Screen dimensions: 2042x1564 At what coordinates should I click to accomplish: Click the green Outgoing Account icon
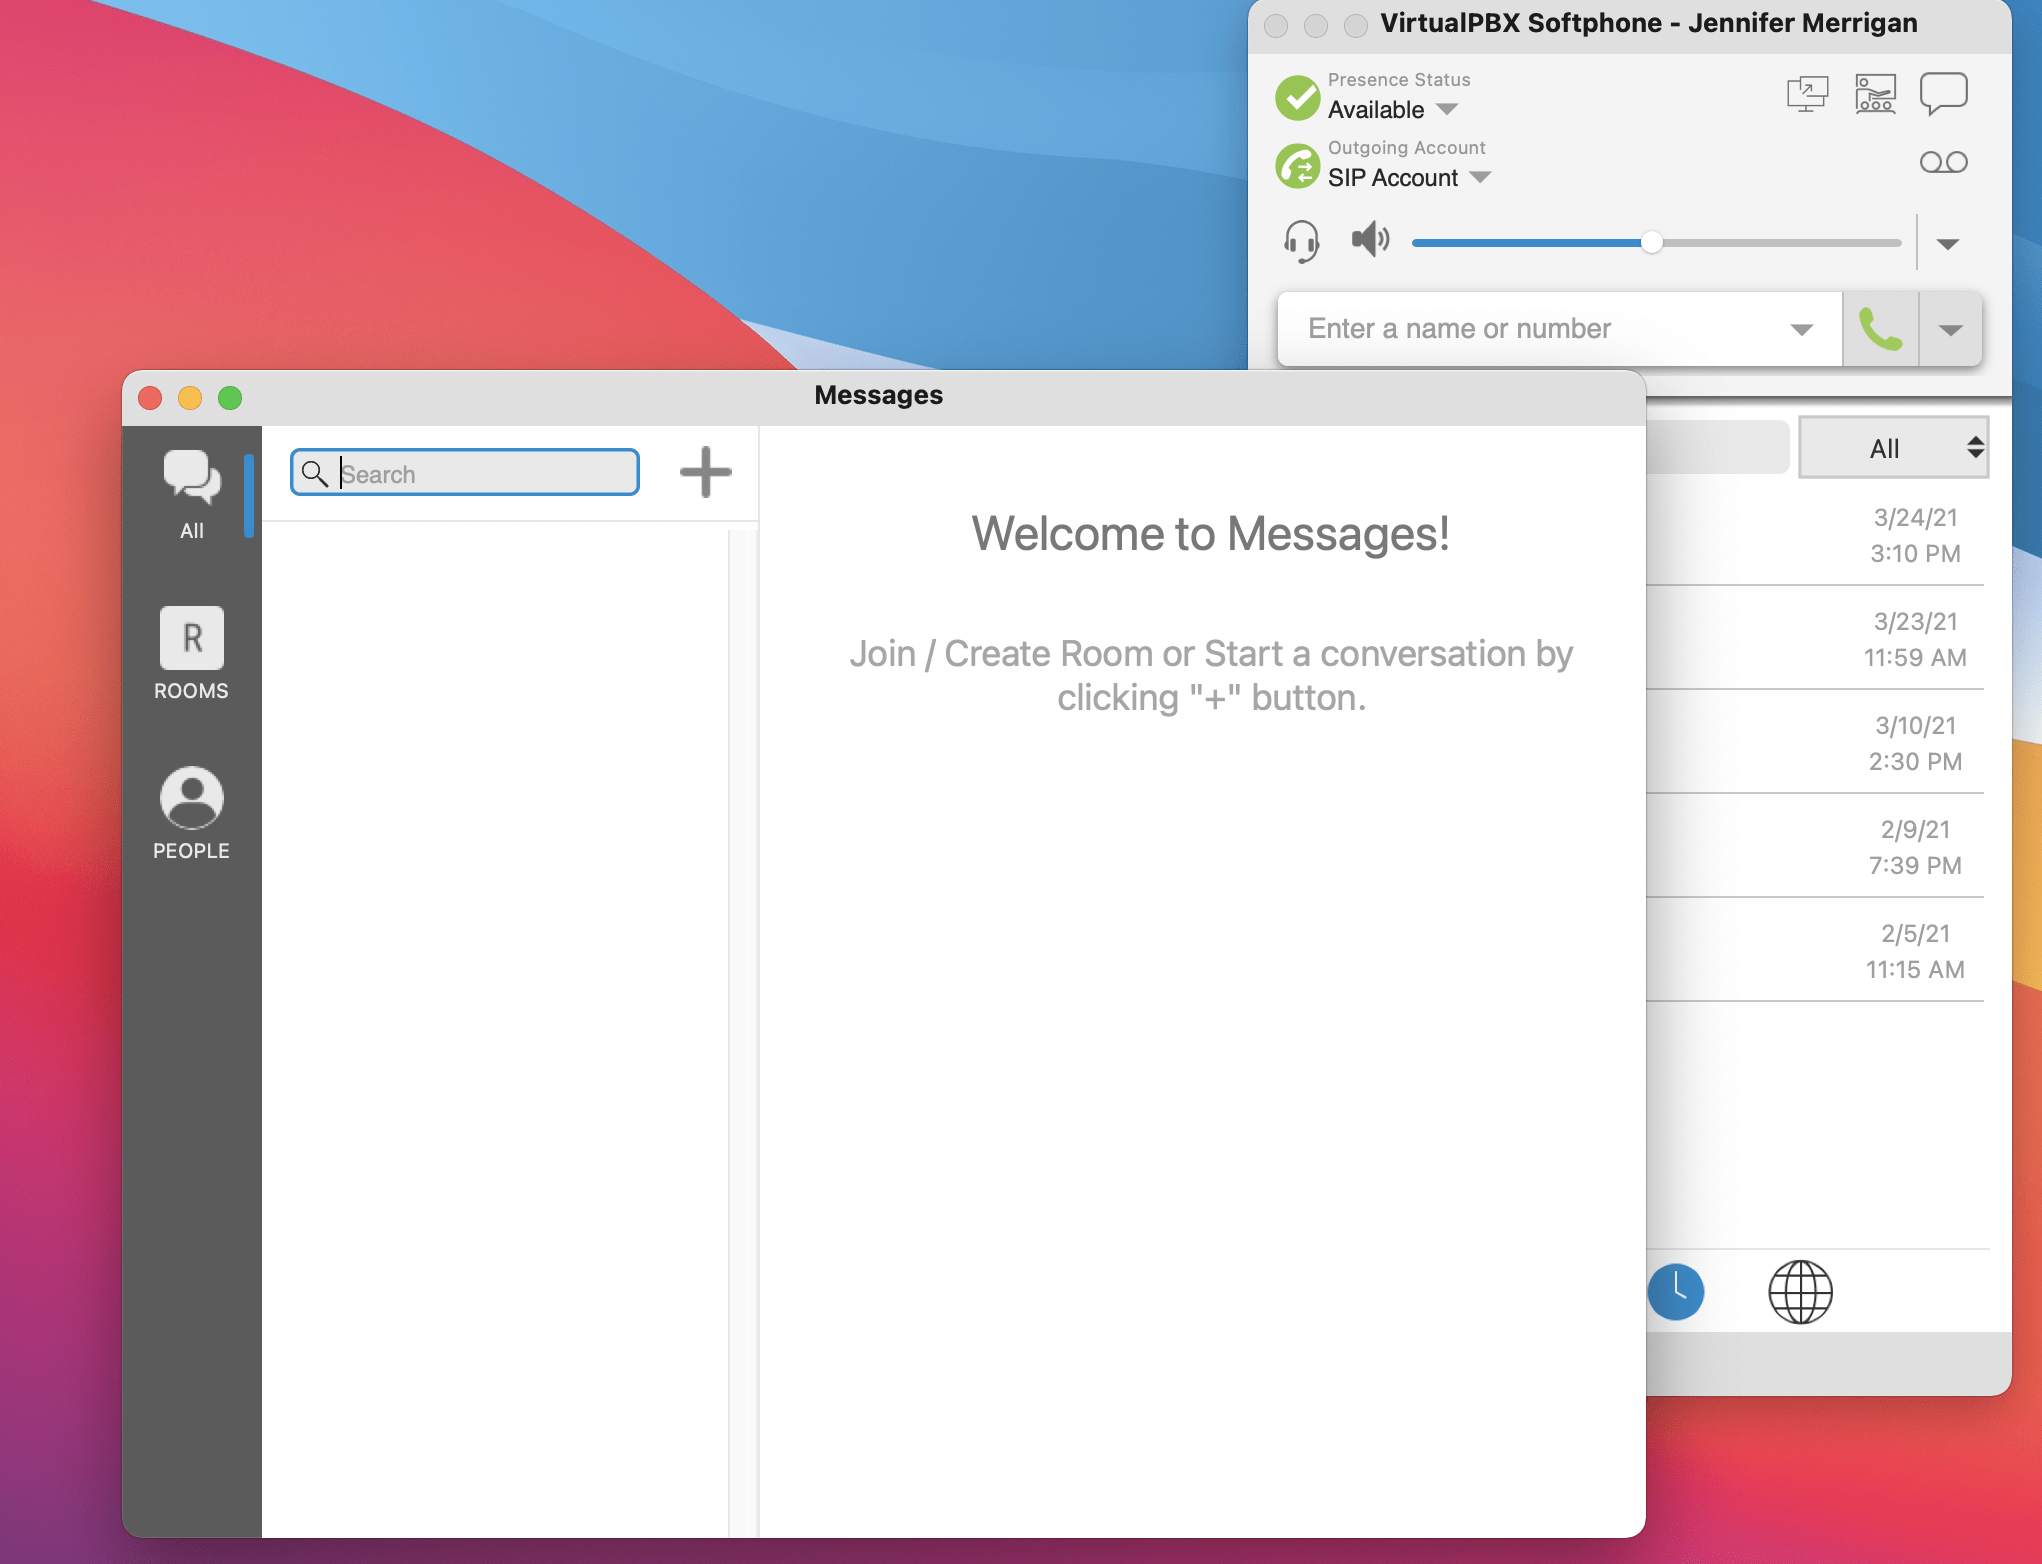point(1298,165)
